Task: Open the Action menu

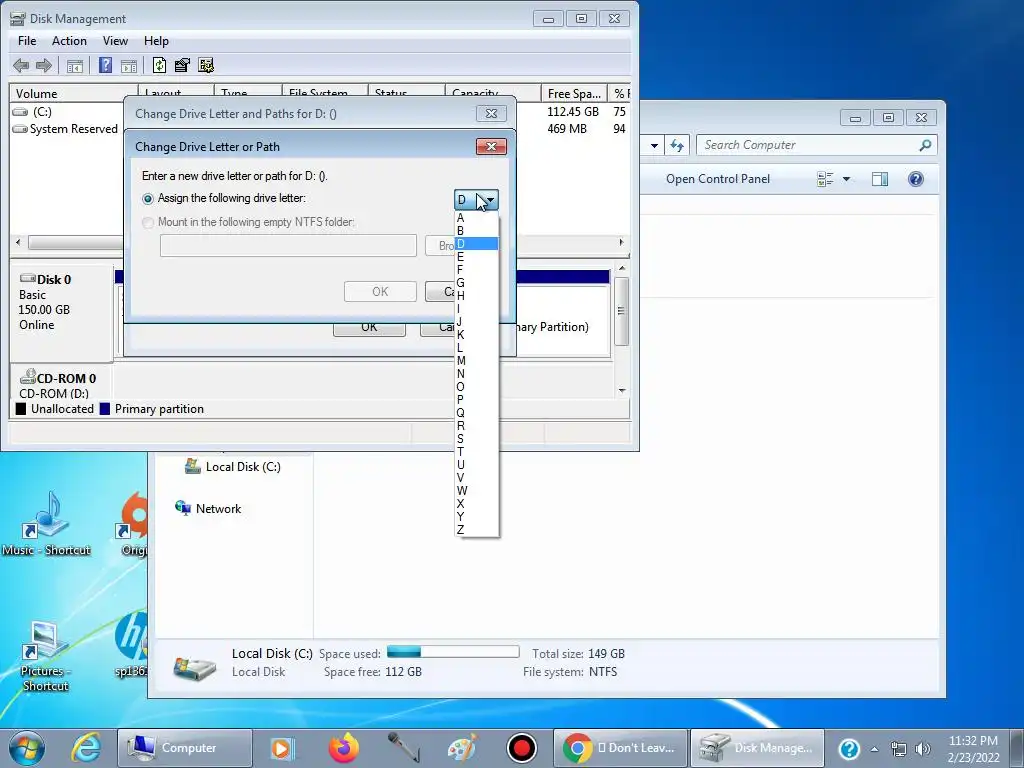Action: click(x=69, y=40)
